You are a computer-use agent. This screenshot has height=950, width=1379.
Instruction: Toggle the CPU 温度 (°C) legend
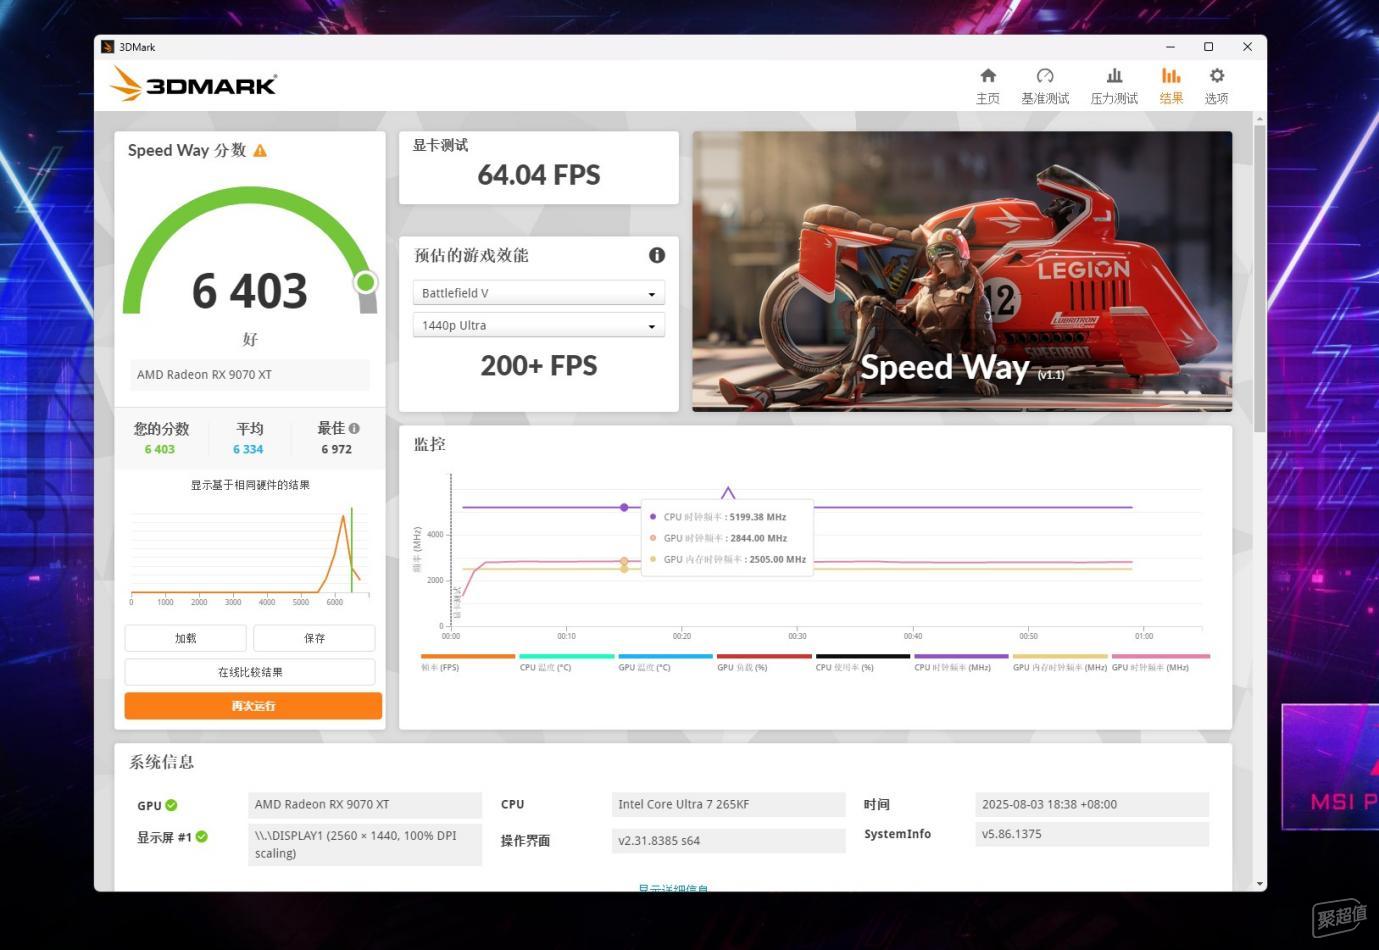[566, 662]
